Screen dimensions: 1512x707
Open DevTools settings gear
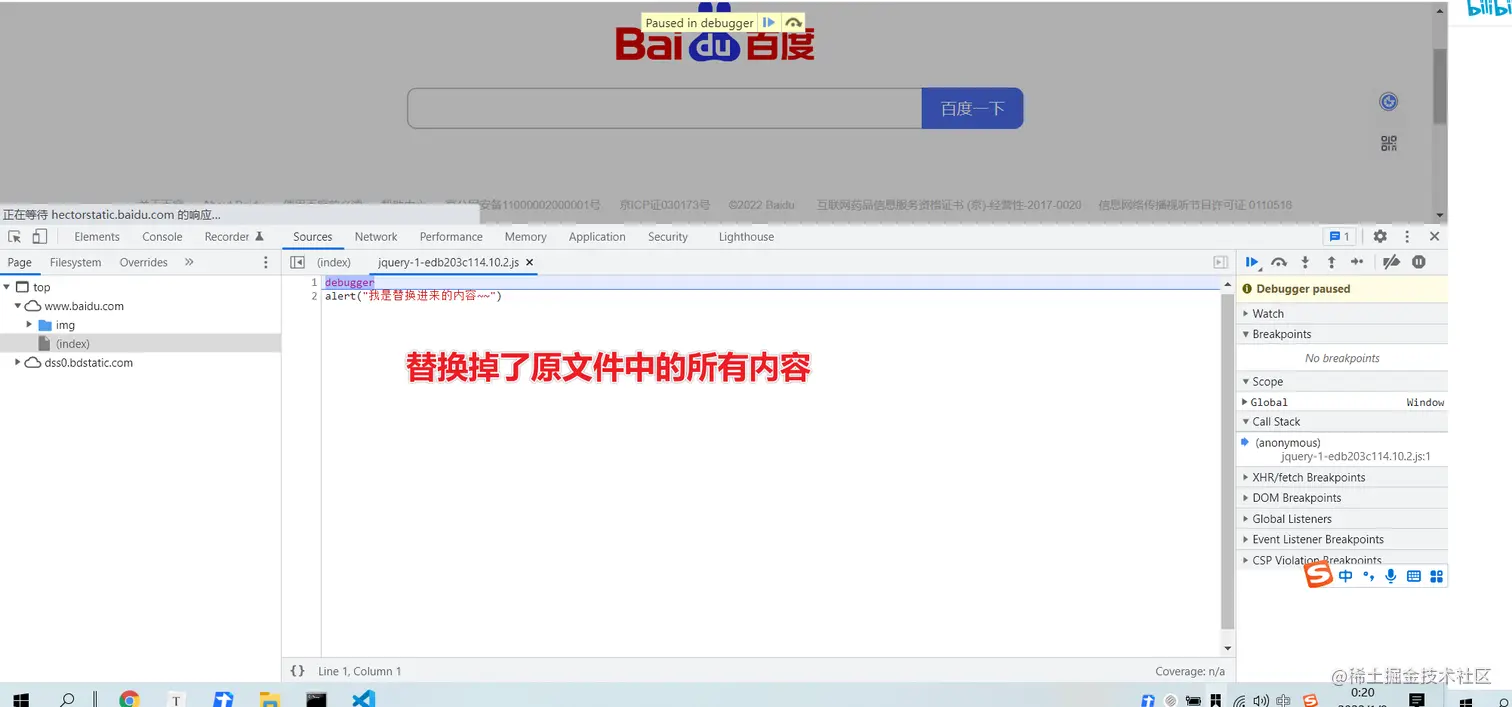(x=1380, y=237)
